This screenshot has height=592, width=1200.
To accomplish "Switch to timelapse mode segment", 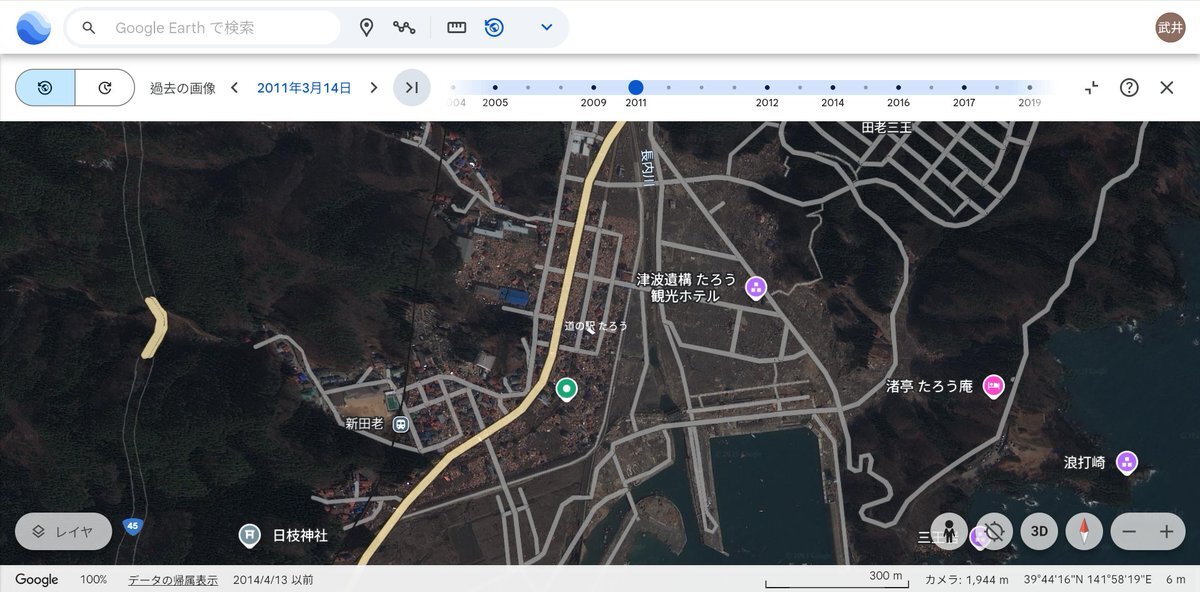I will click(x=105, y=88).
